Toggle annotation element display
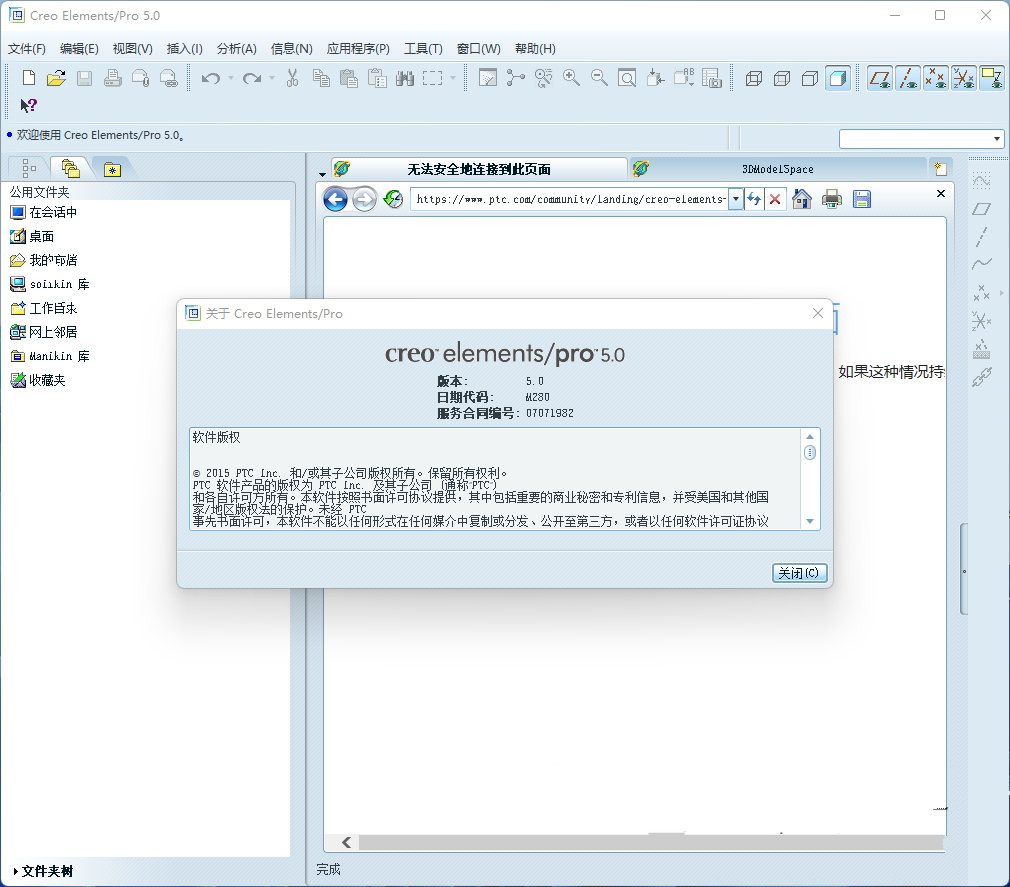The height and width of the screenshot is (887, 1010). point(991,79)
